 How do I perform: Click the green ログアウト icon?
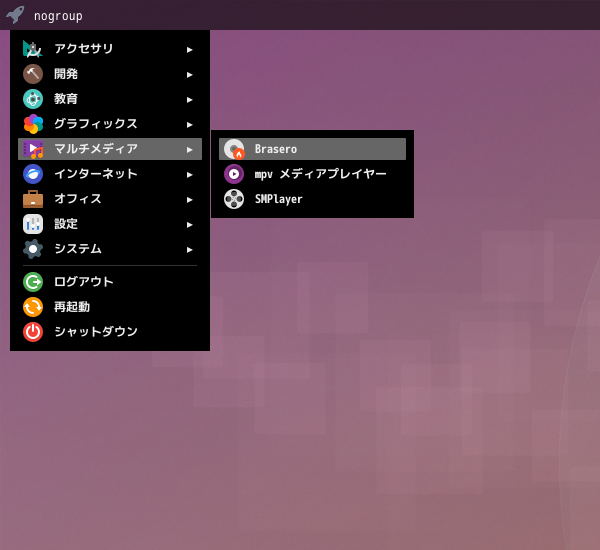tap(33, 282)
